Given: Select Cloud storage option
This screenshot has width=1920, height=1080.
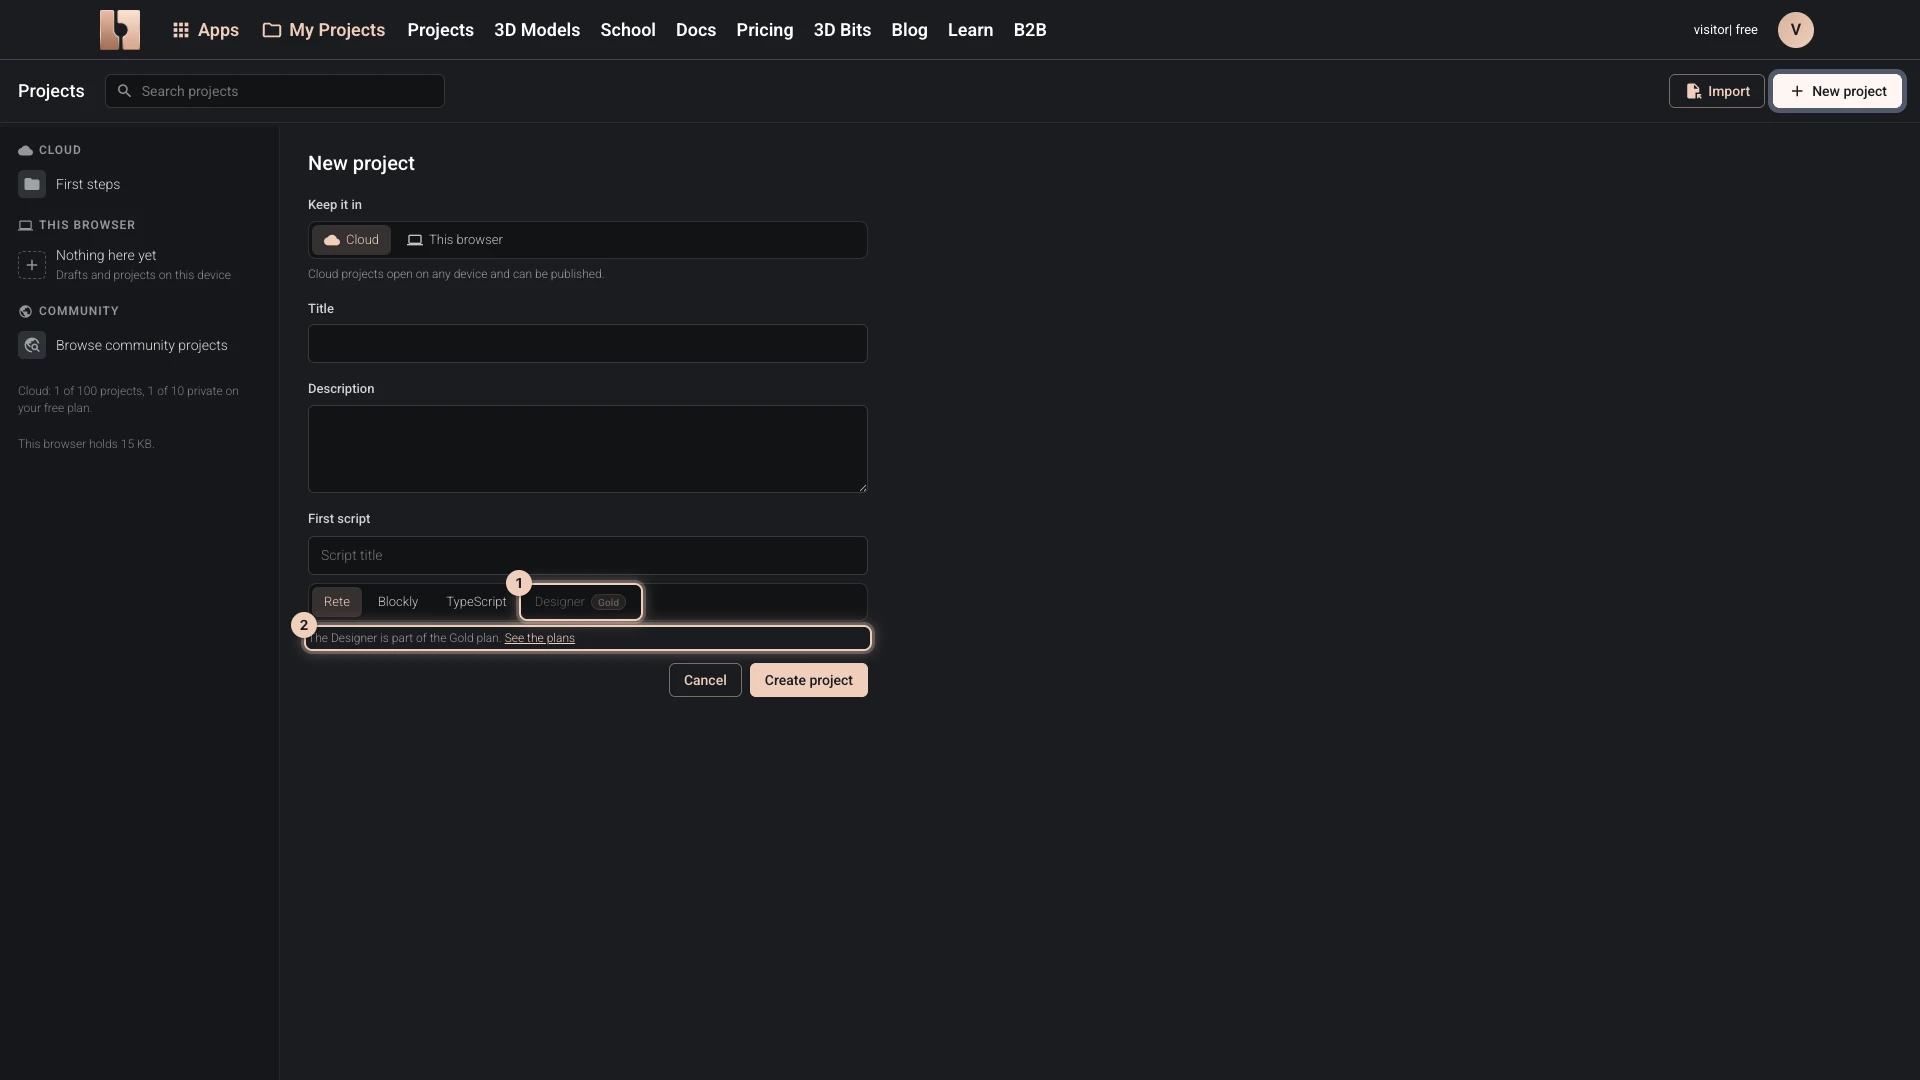Looking at the screenshot, I should click(351, 240).
